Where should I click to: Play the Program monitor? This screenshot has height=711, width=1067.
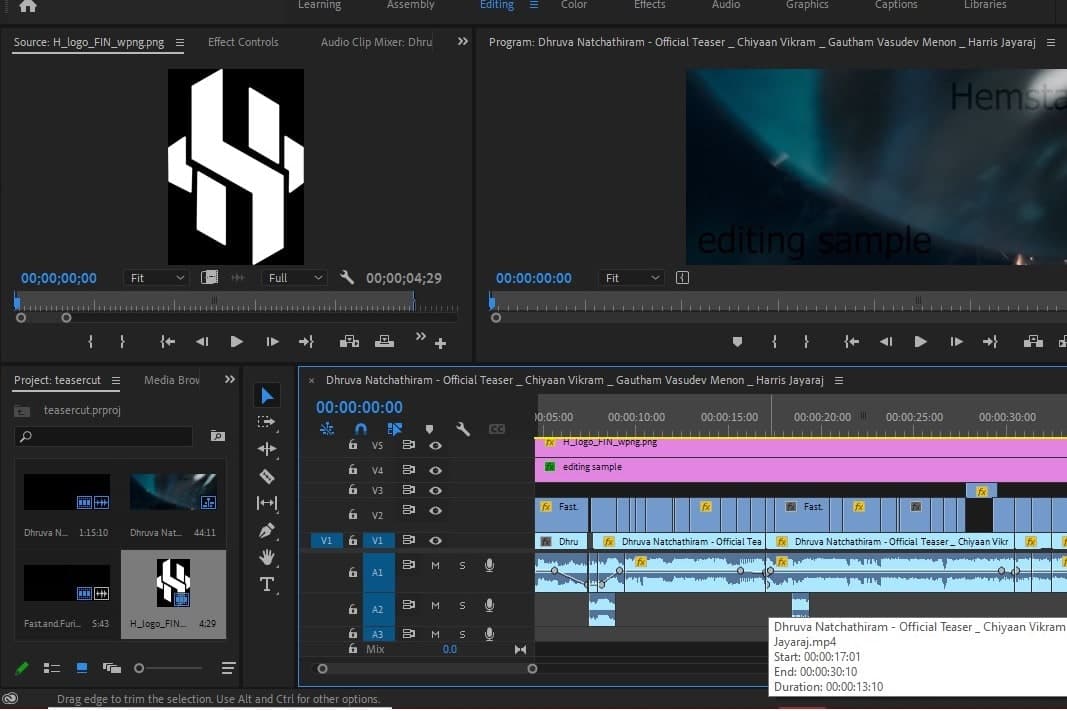point(920,342)
